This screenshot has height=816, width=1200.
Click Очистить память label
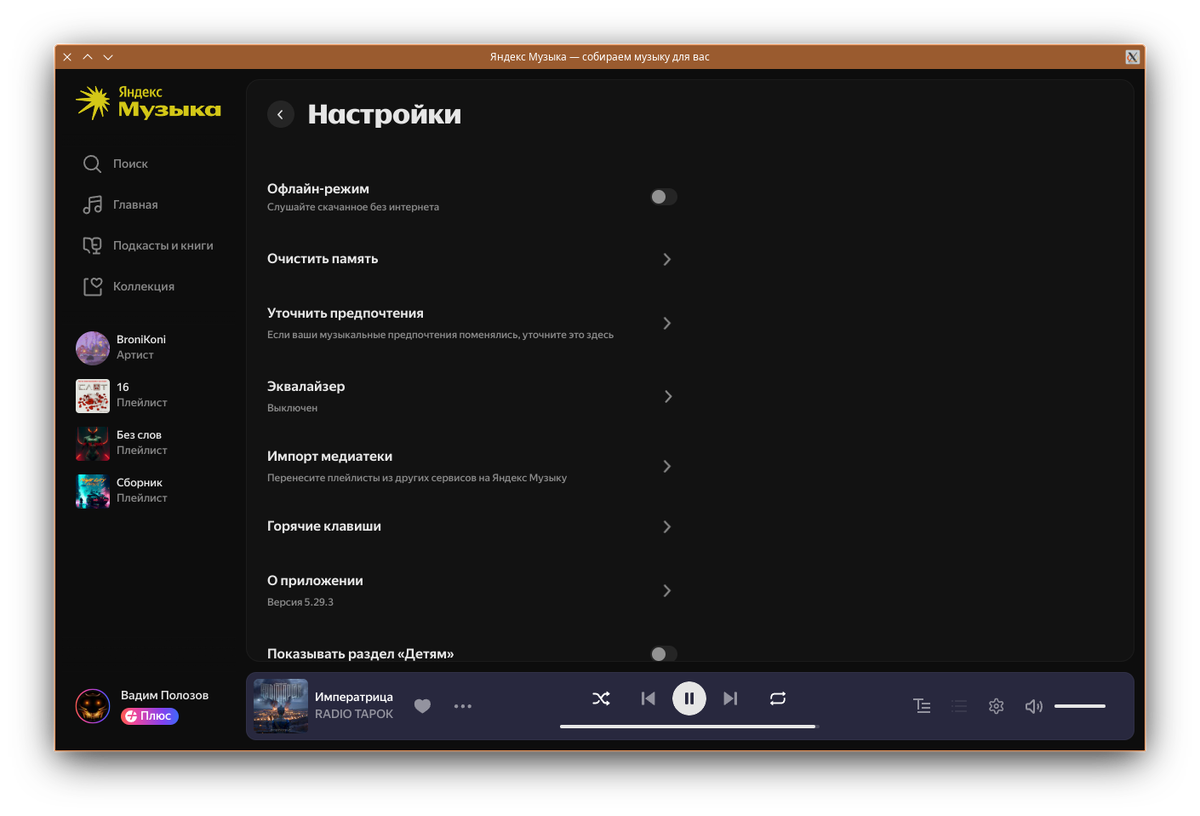[322, 259]
